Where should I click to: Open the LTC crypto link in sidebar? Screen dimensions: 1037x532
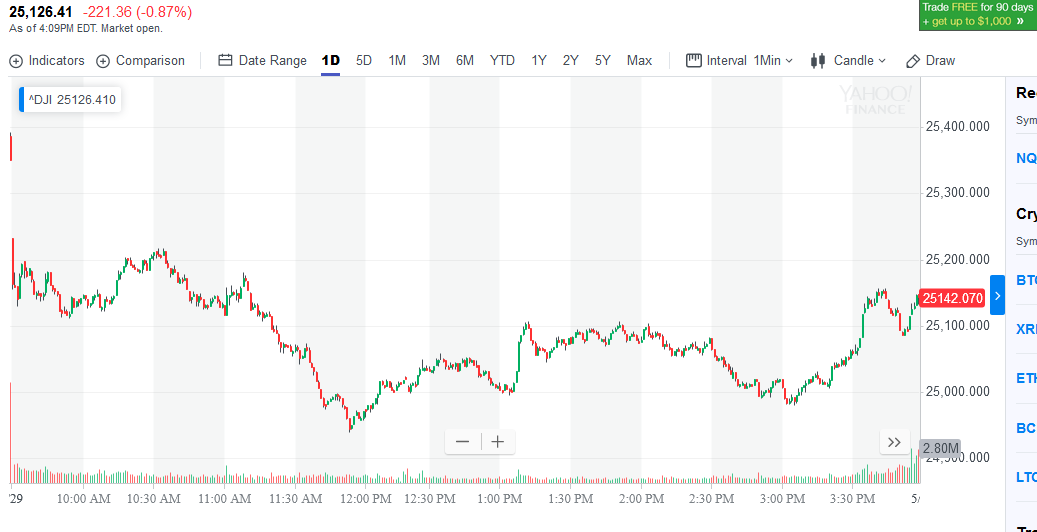[x=1026, y=477]
